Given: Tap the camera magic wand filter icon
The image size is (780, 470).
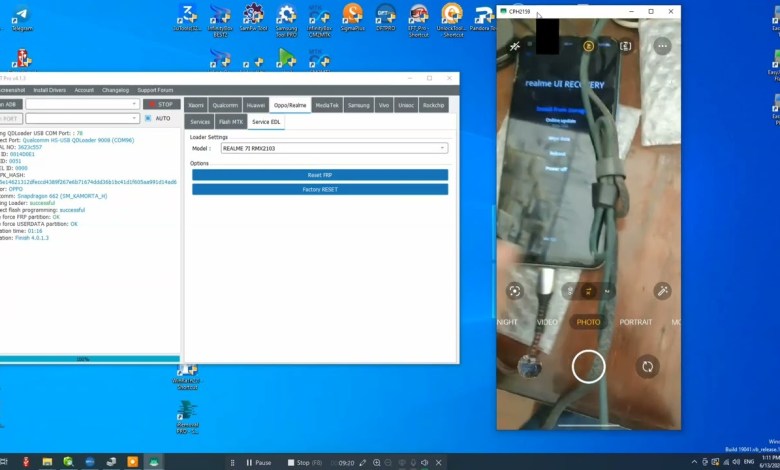Looking at the screenshot, I should tap(661, 291).
